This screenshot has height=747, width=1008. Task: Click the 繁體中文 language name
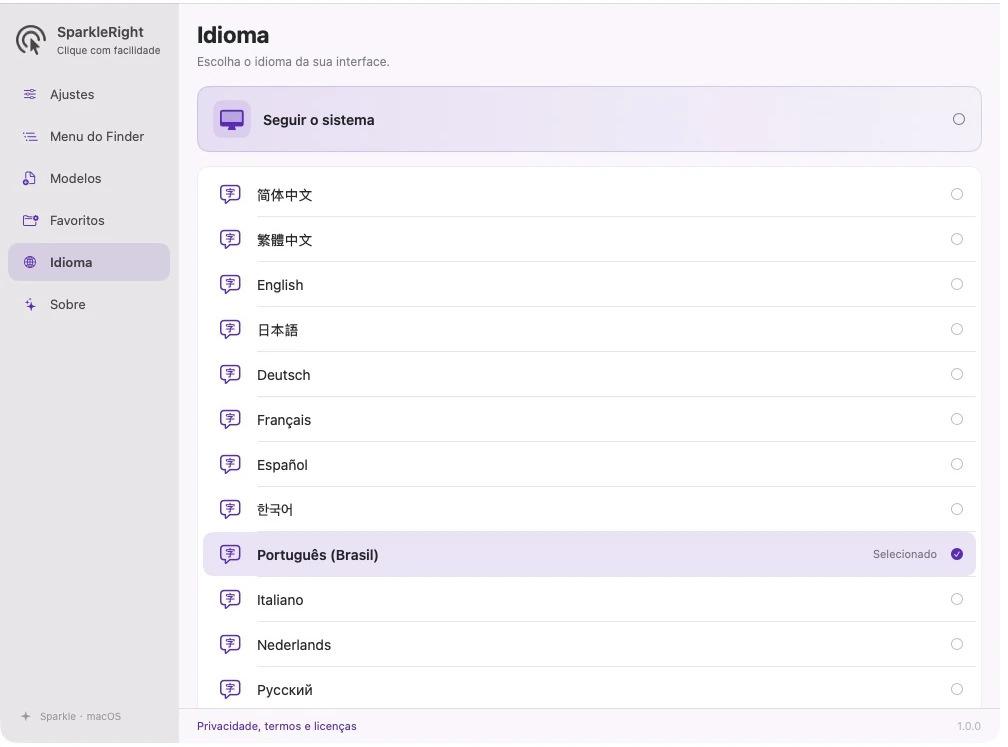tap(284, 240)
